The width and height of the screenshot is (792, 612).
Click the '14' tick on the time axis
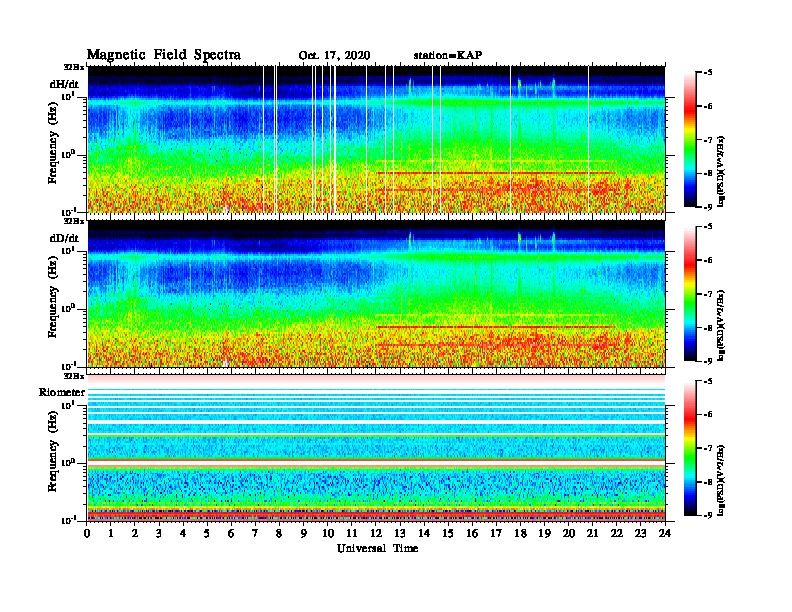pyautogui.click(x=424, y=533)
